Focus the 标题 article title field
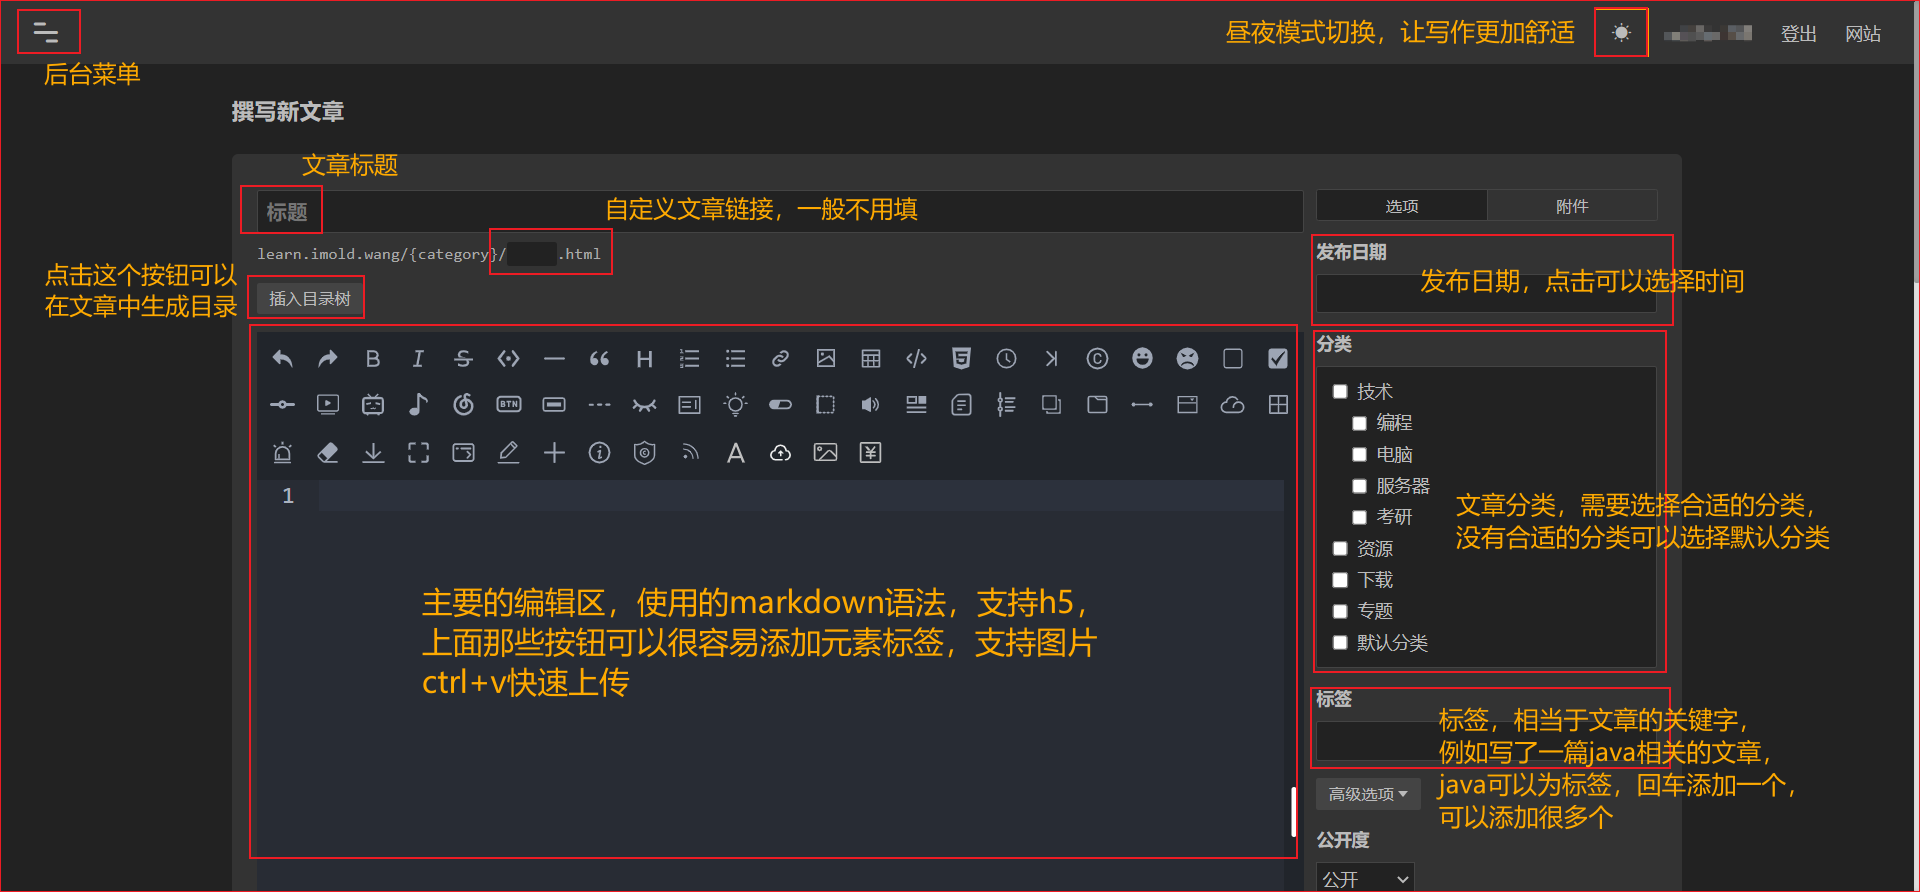This screenshot has width=1920, height=892. point(780,212)
